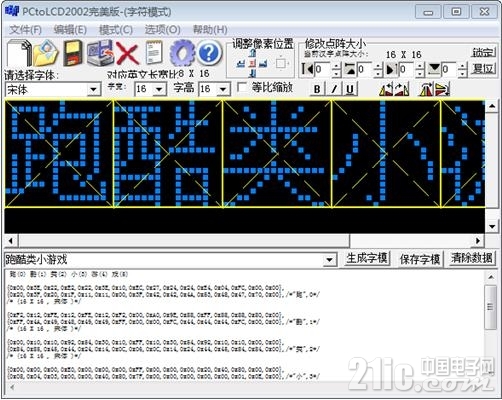Expand the 宋体 font dropdown
Screen dimensions: 502x400
click(x=94, y=89)
